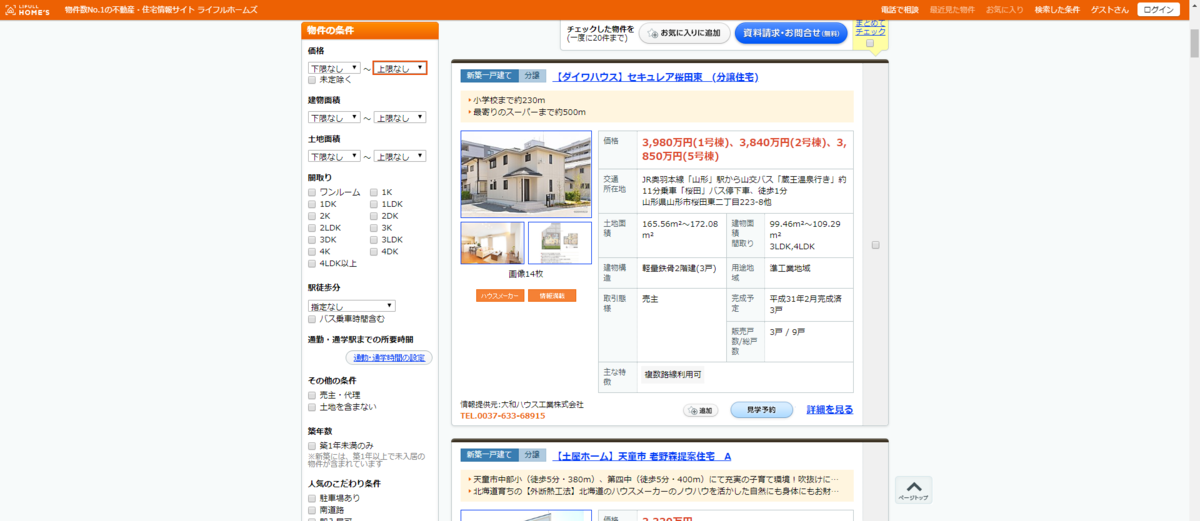Open 最近見た物件 in header

(952, 9)
